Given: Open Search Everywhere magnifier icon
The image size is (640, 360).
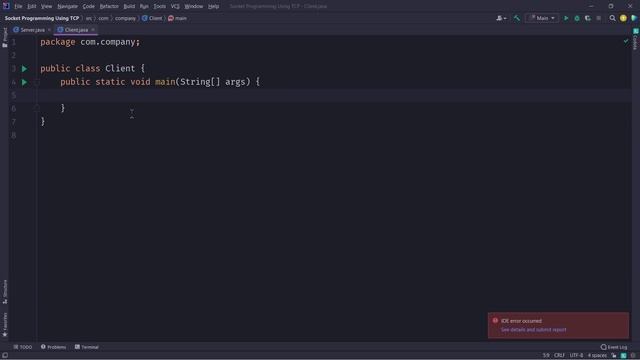Looking at the screenshot, I should point(612,18).
